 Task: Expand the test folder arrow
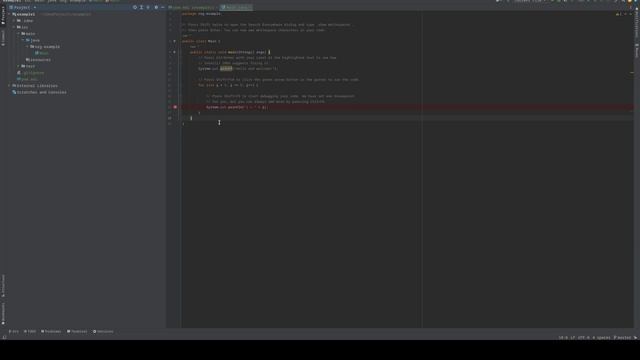[18, 66]
